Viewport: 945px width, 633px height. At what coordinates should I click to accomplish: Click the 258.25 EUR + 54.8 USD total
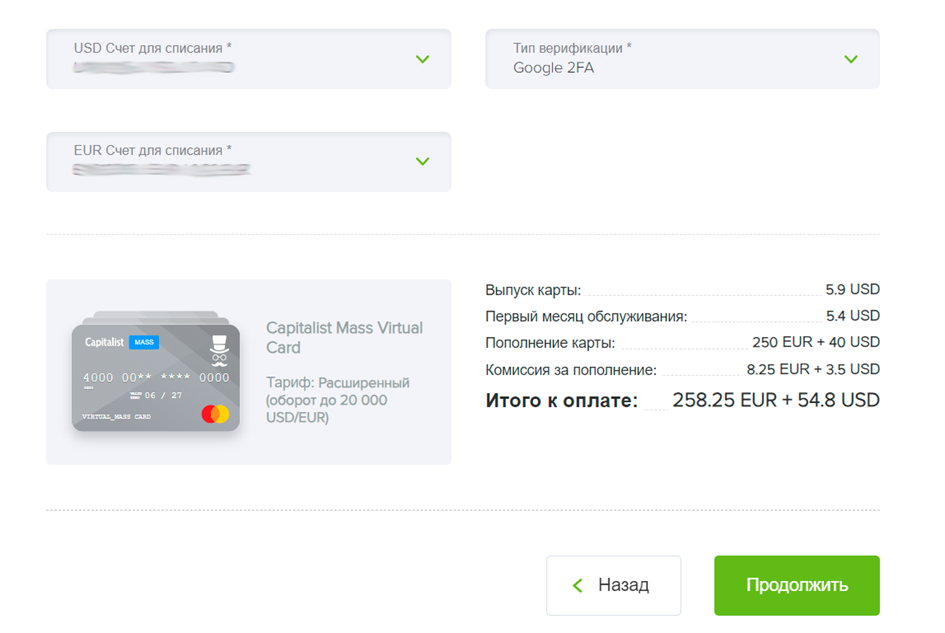click(x=776, y=400)
